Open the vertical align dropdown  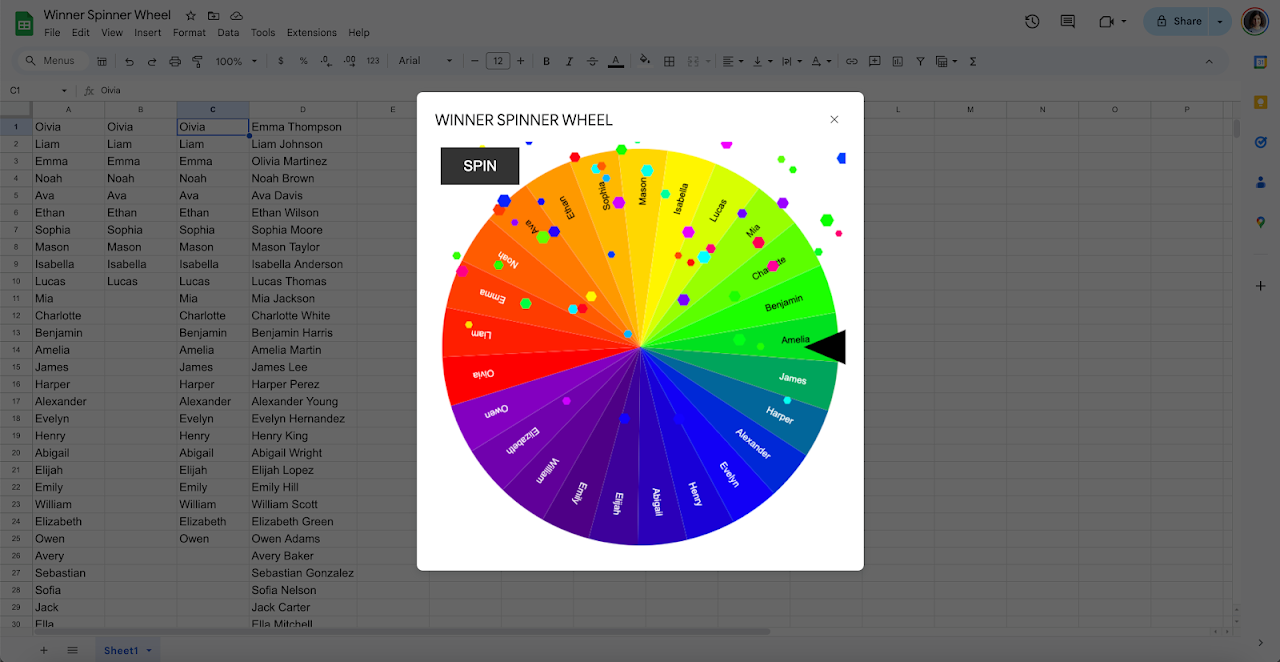tap(761, 62)
